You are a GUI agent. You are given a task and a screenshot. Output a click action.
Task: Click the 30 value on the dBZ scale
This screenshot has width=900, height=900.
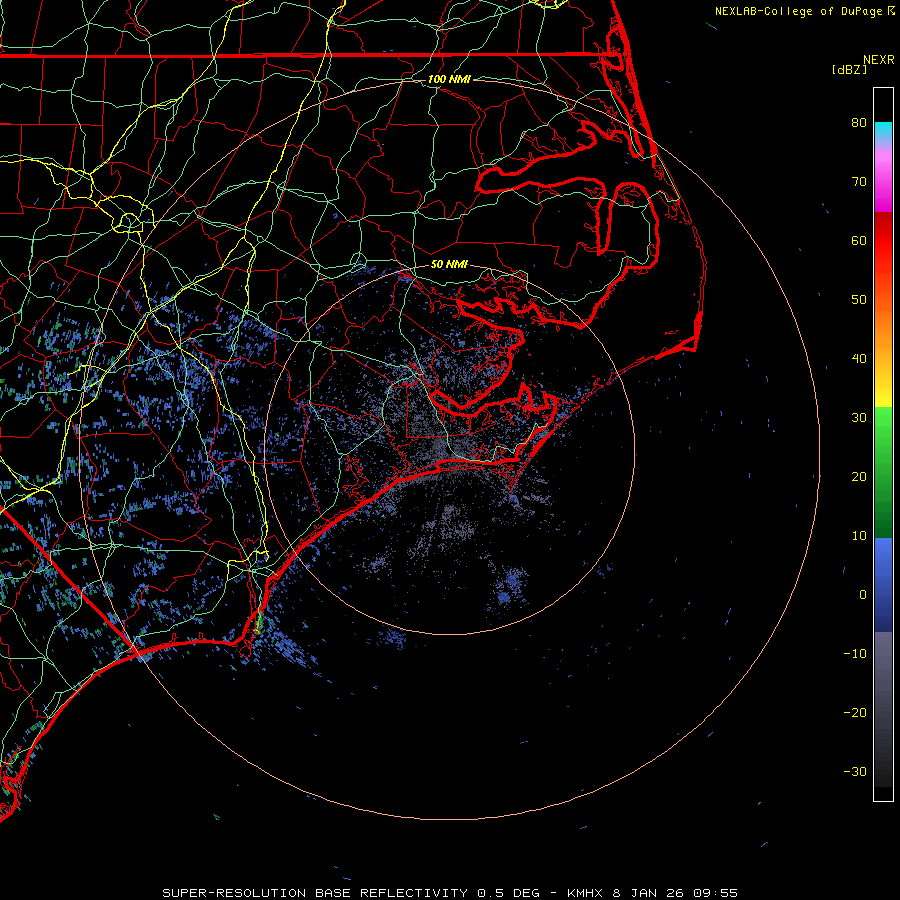click(x=859, y=417)
